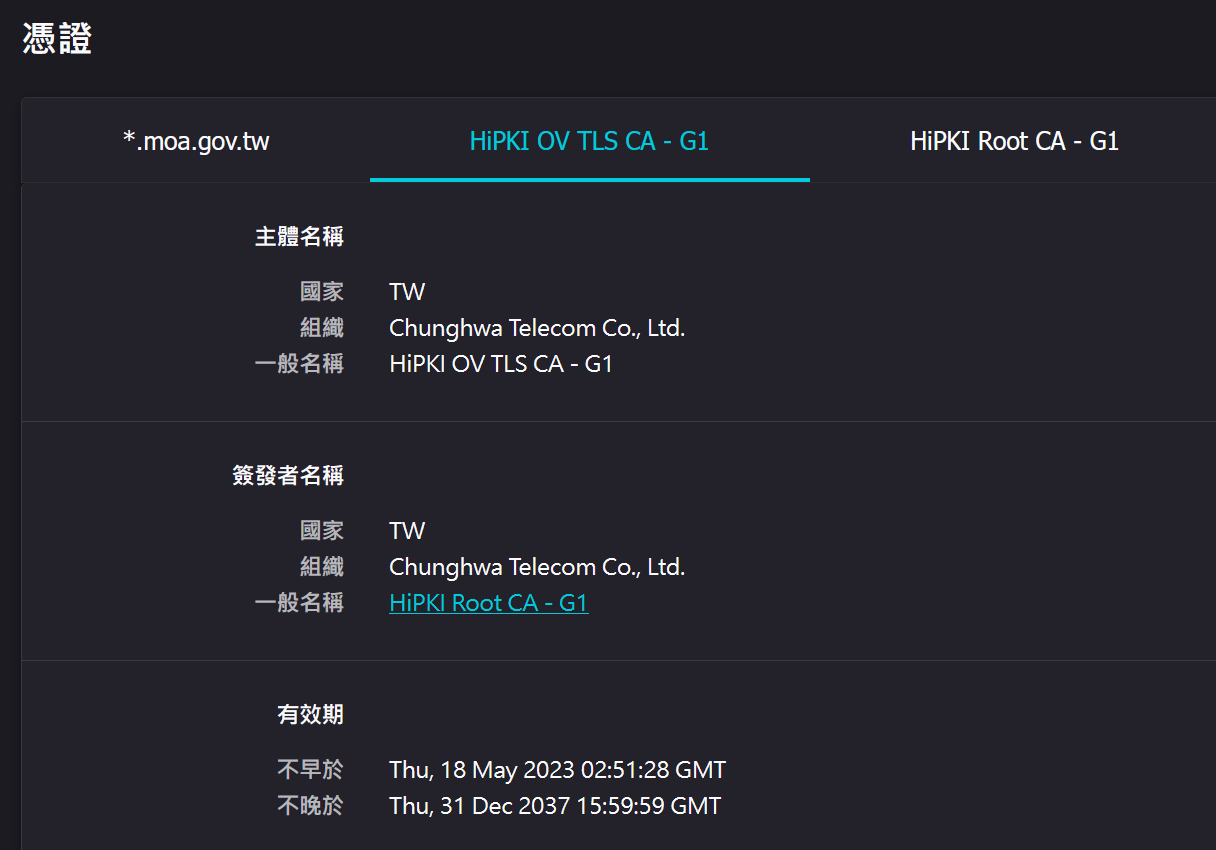Select the TW value under 主體名稱
1216x850 pixels.
pos(407,292)
